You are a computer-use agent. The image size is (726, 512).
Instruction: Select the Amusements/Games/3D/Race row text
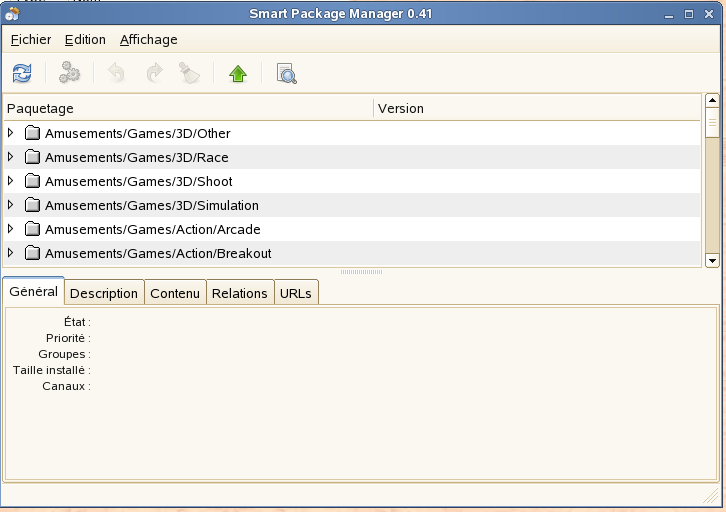(x=137, y=157)
